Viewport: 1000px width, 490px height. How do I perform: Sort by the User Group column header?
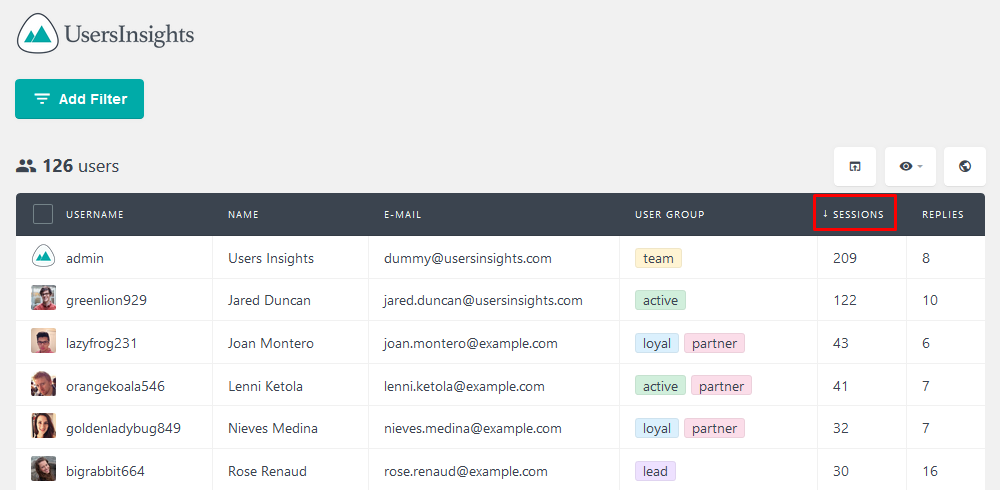click(x=670, y=214)
